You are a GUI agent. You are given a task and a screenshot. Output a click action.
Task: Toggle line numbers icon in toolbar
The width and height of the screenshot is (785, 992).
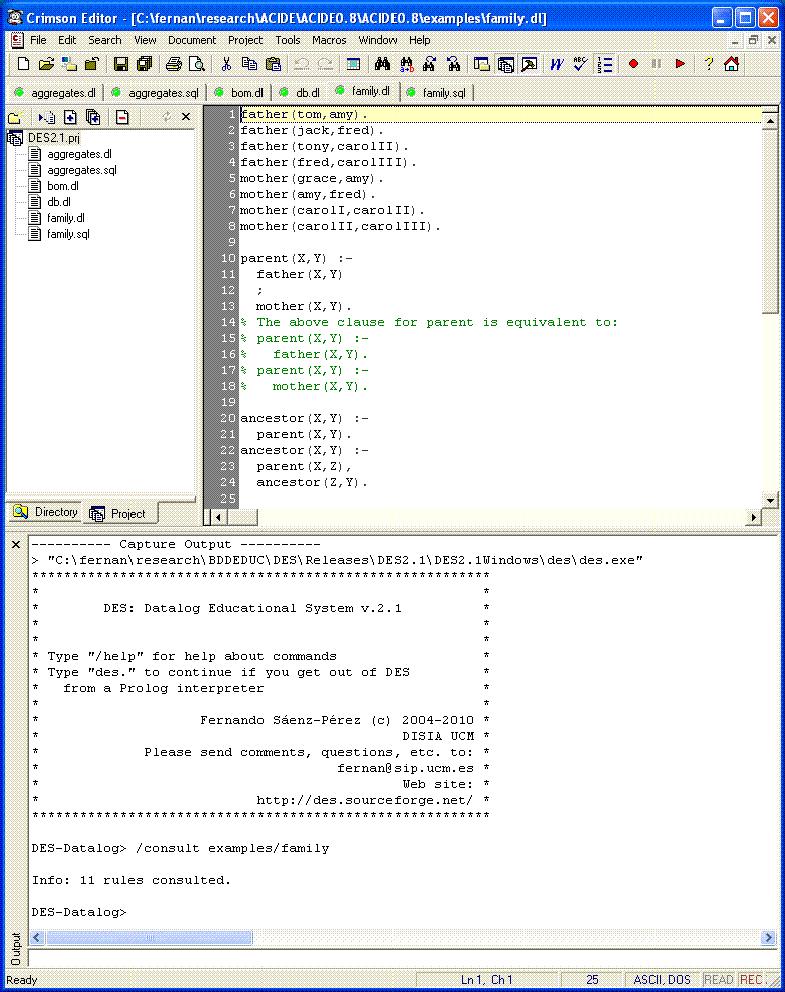605,64
